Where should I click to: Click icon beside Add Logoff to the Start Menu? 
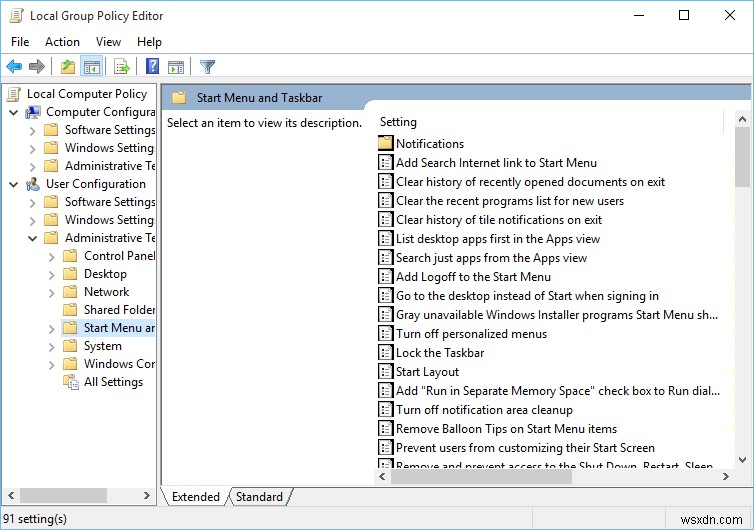pyautogui.click(x=385, y=277)
